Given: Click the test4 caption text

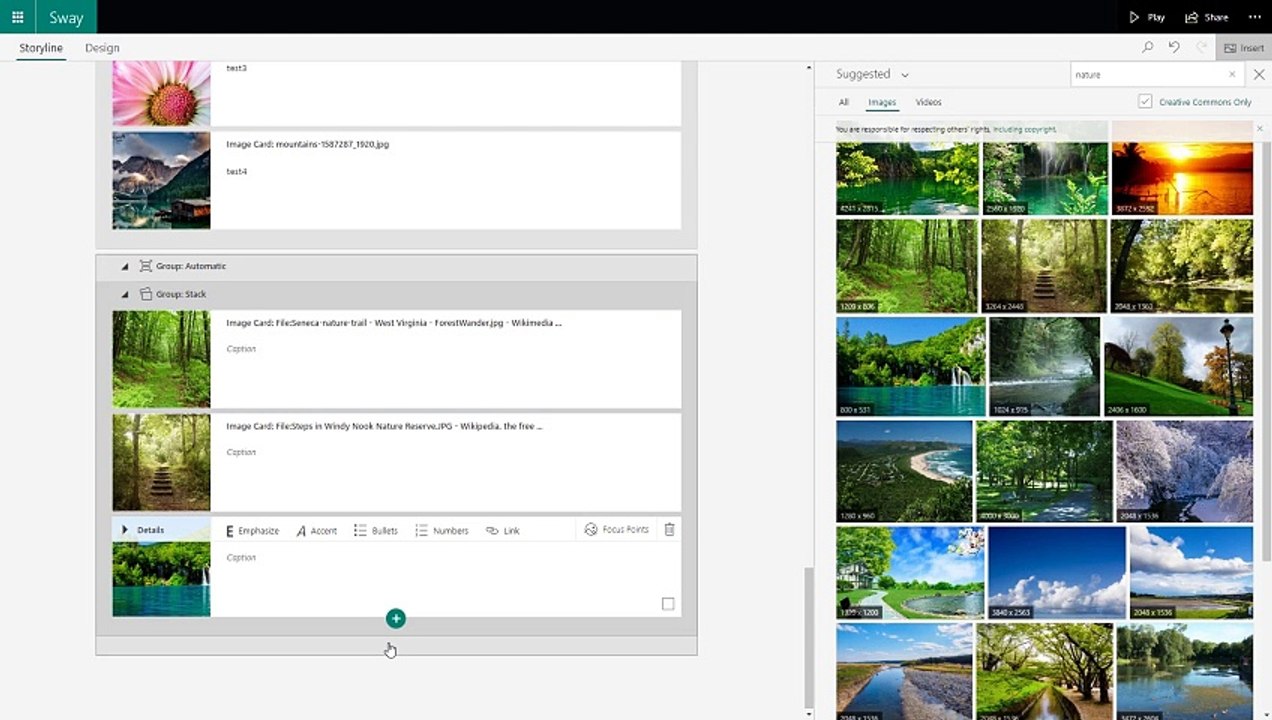Looking at the screenshot, I should tap(236, 171).
